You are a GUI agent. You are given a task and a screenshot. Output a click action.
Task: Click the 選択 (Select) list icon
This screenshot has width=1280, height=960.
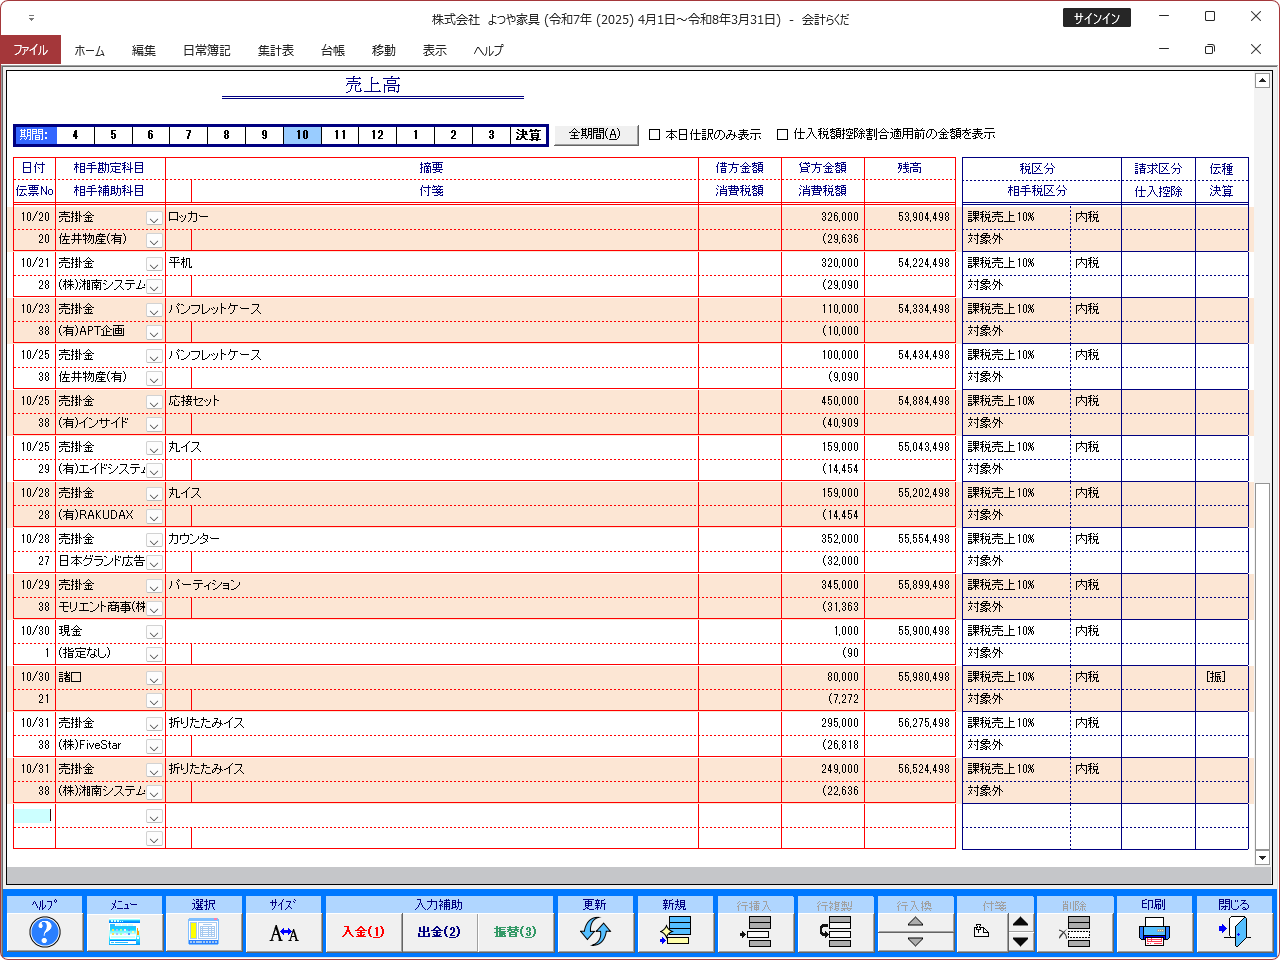pyautogui.click(x=204, y=932)
